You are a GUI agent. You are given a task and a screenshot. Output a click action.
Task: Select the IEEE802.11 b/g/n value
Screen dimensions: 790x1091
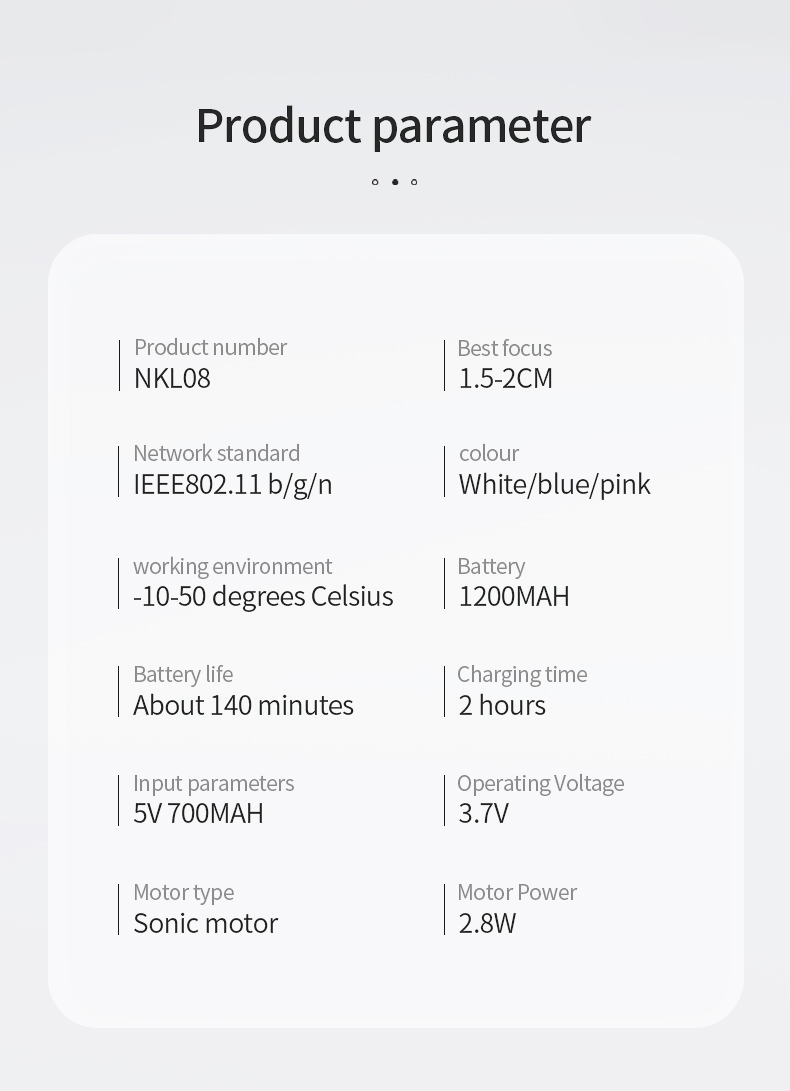[x=232, y=485]
